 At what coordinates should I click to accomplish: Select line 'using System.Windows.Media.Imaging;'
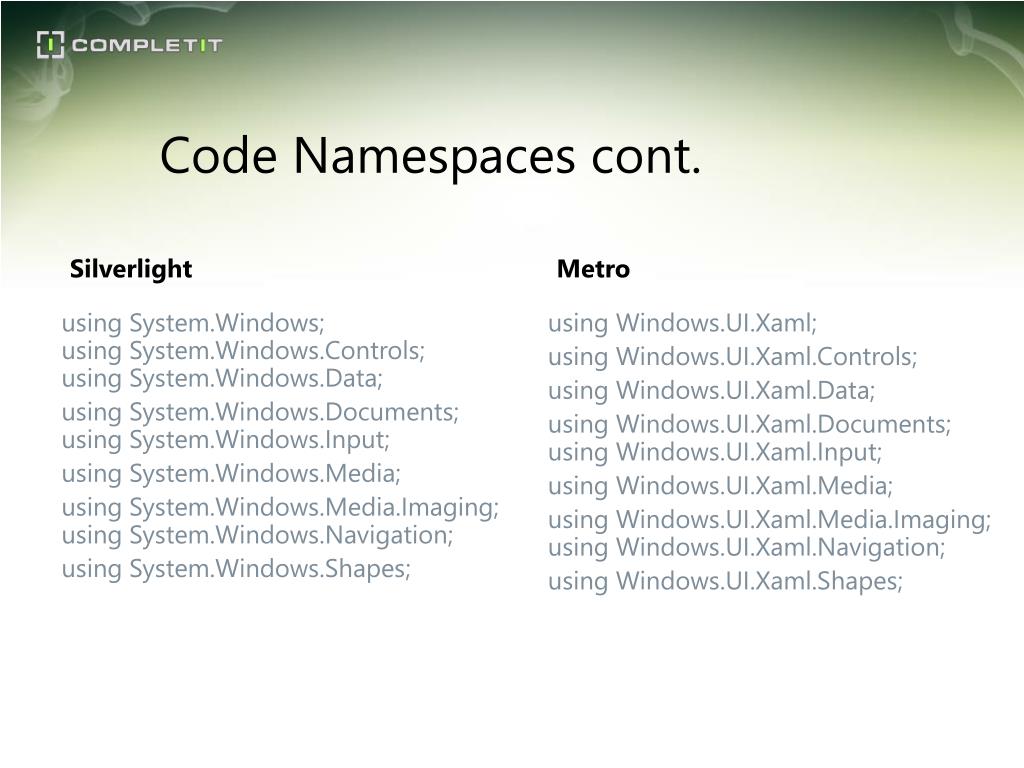(x=280, y=507)
